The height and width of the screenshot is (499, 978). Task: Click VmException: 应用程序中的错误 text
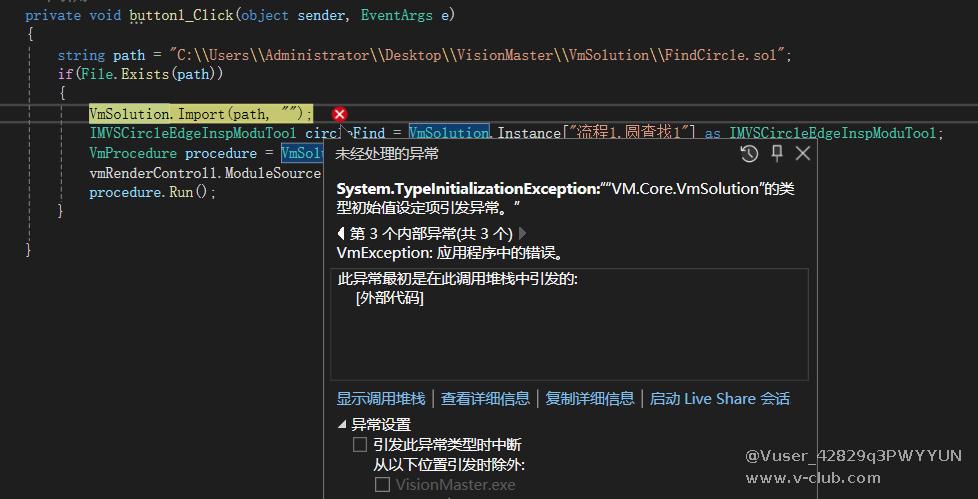coord(450,253)
